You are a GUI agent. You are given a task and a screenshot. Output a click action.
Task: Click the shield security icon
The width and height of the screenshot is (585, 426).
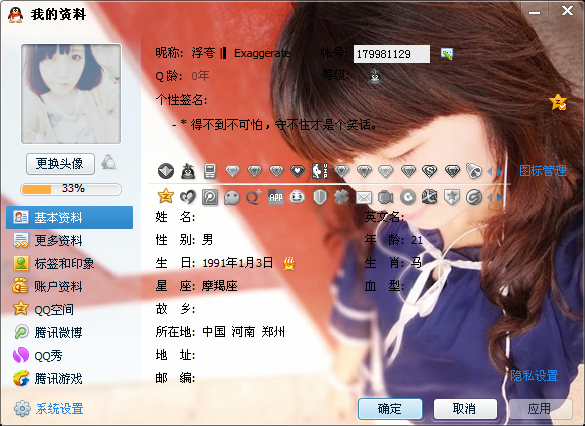point(320,197)
